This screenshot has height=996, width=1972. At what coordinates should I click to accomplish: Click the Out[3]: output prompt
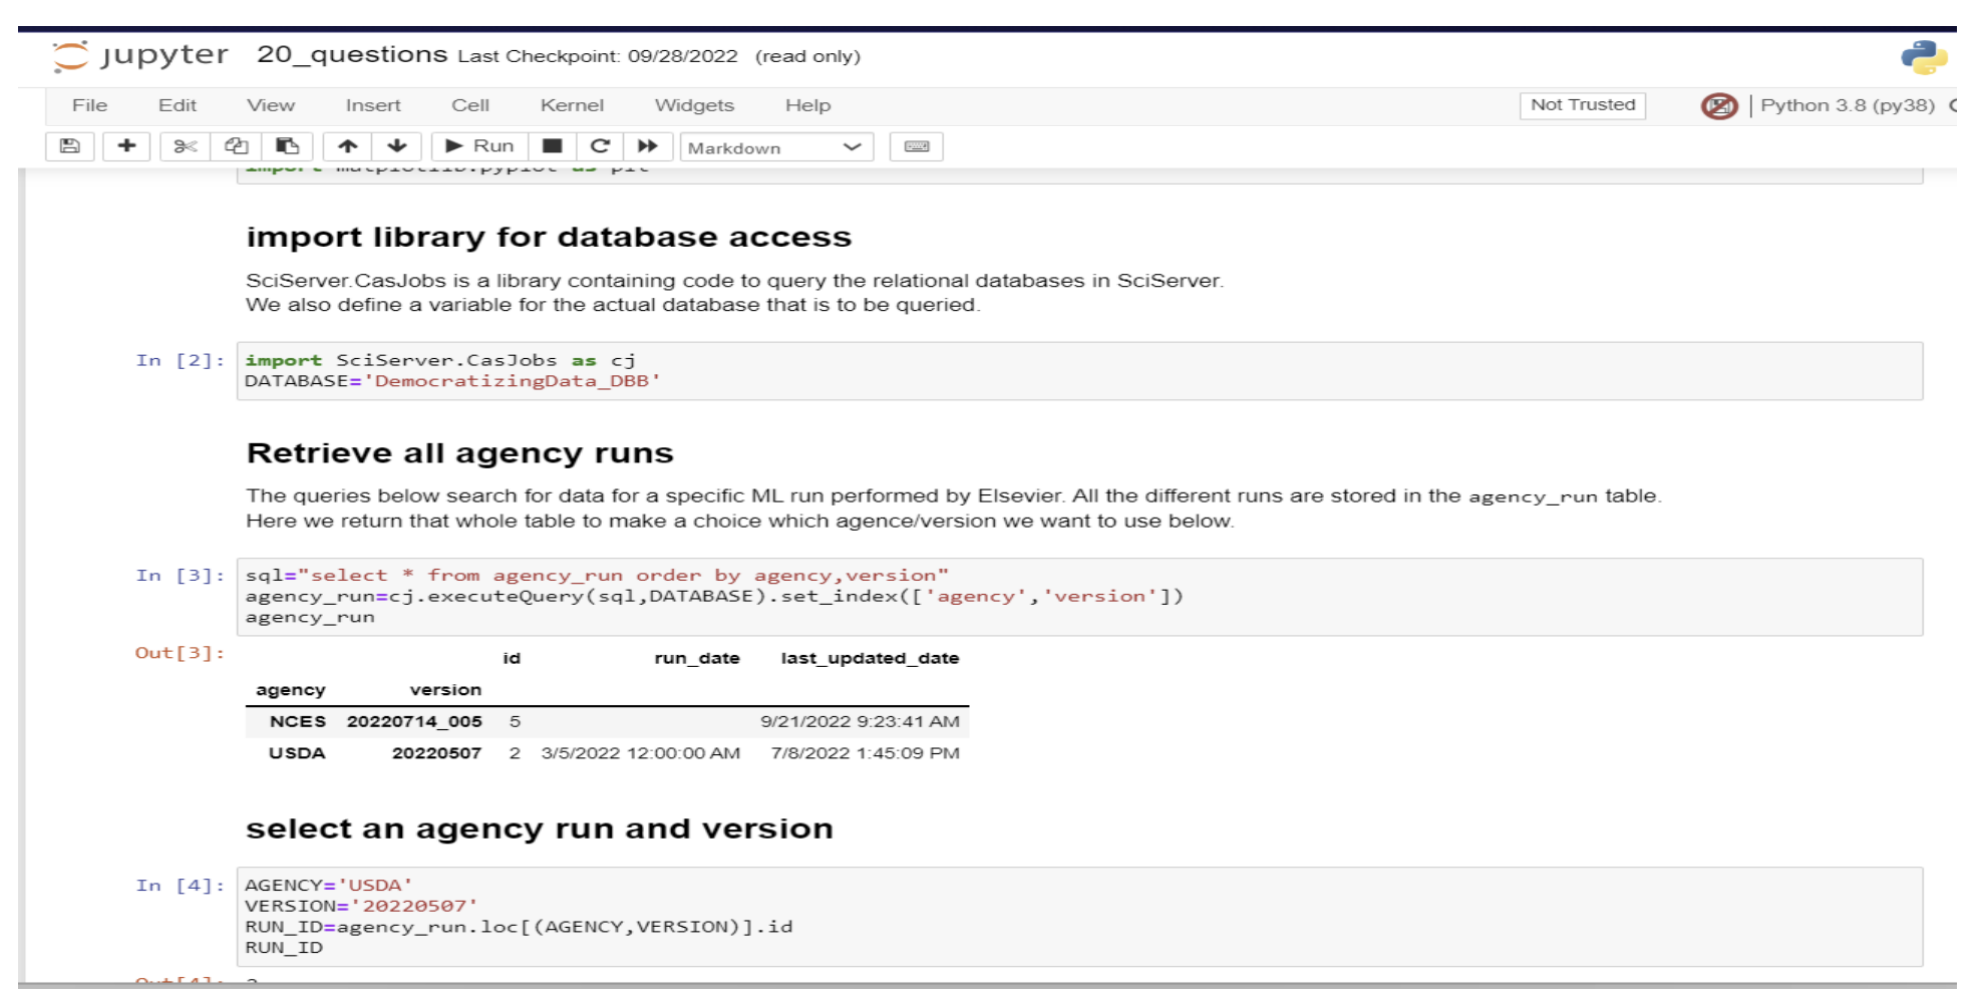180,653
